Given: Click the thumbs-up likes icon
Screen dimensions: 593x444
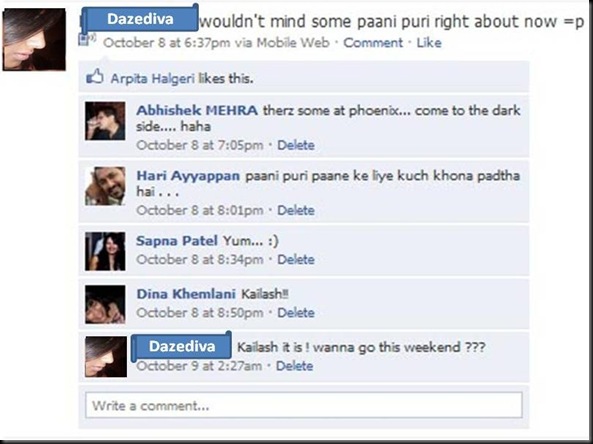Looking at the screenshot, I should point(95,76).
